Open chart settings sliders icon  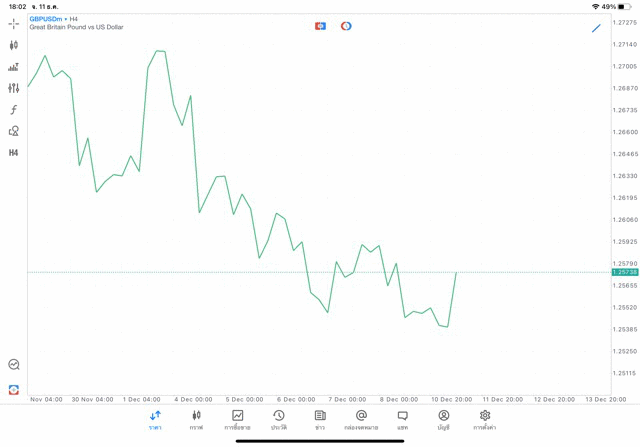pos(13,88)
